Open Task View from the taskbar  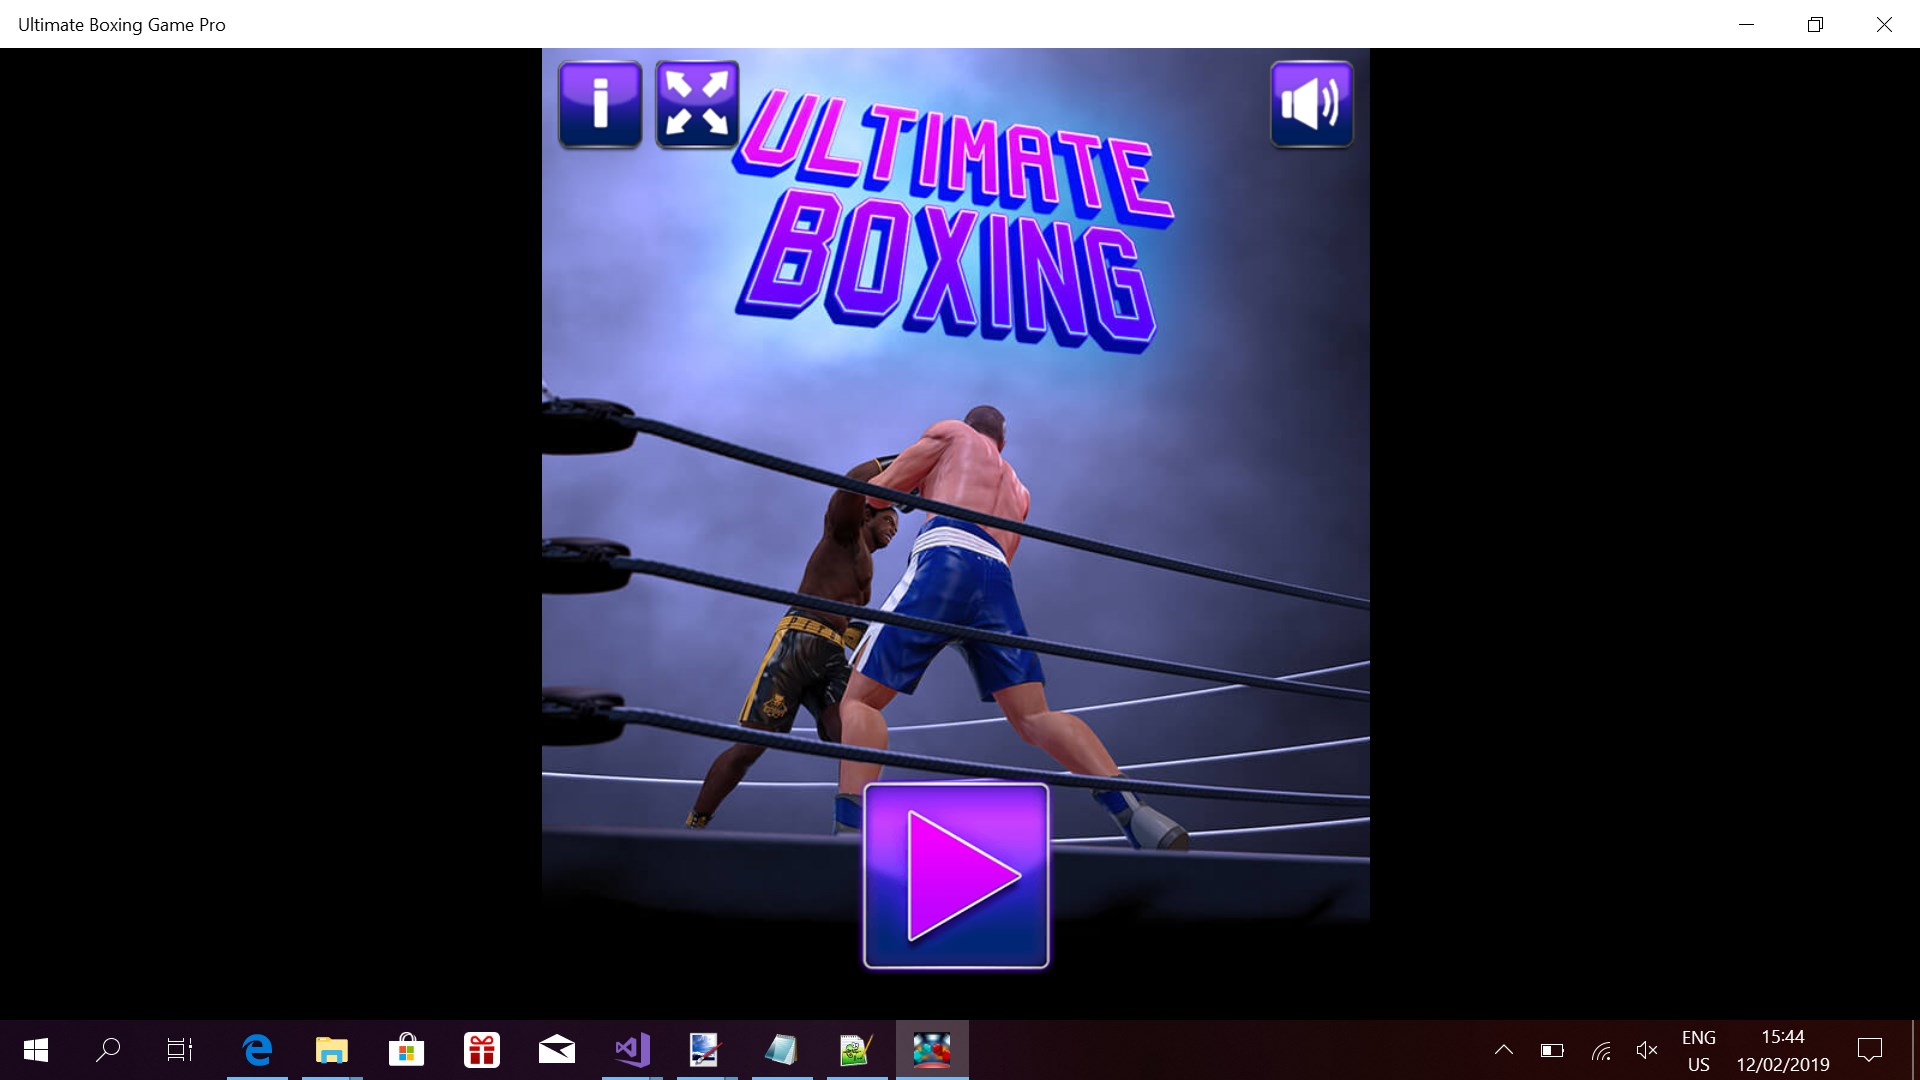pyautogui.click(x=180, y=1050)
